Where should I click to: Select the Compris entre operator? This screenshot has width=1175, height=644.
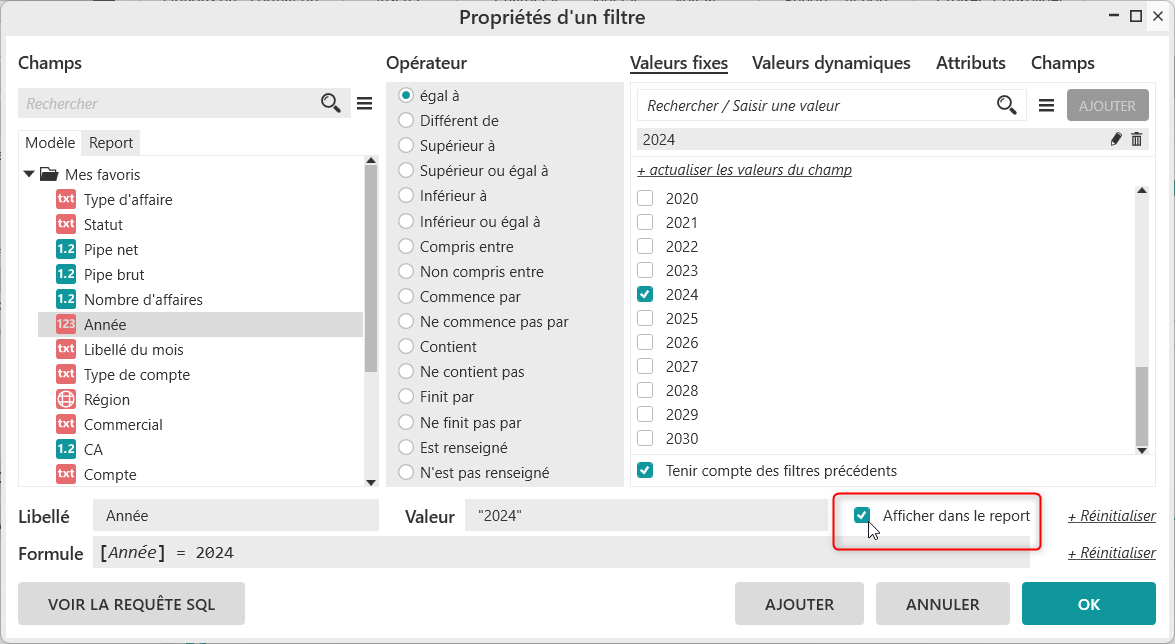(x=406, y=246)
